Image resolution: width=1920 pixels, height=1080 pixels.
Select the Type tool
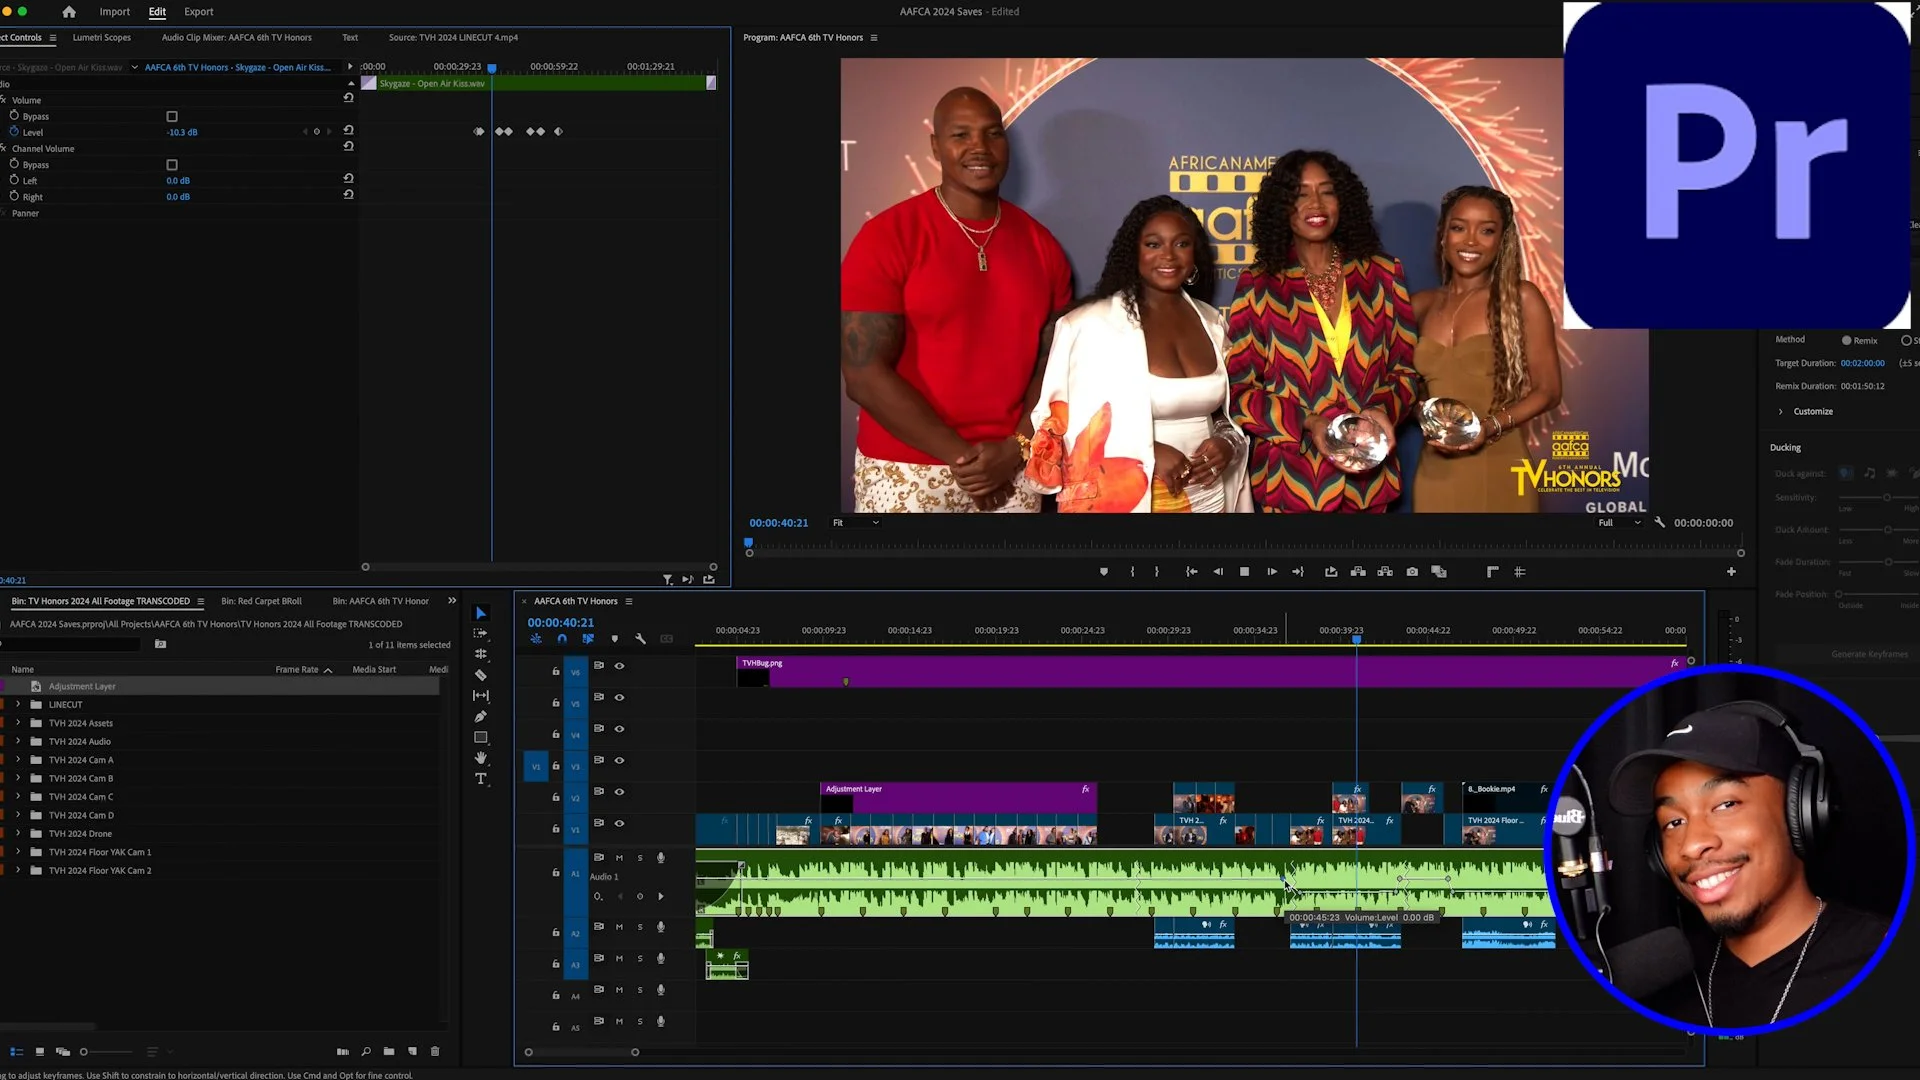(481, 779)
